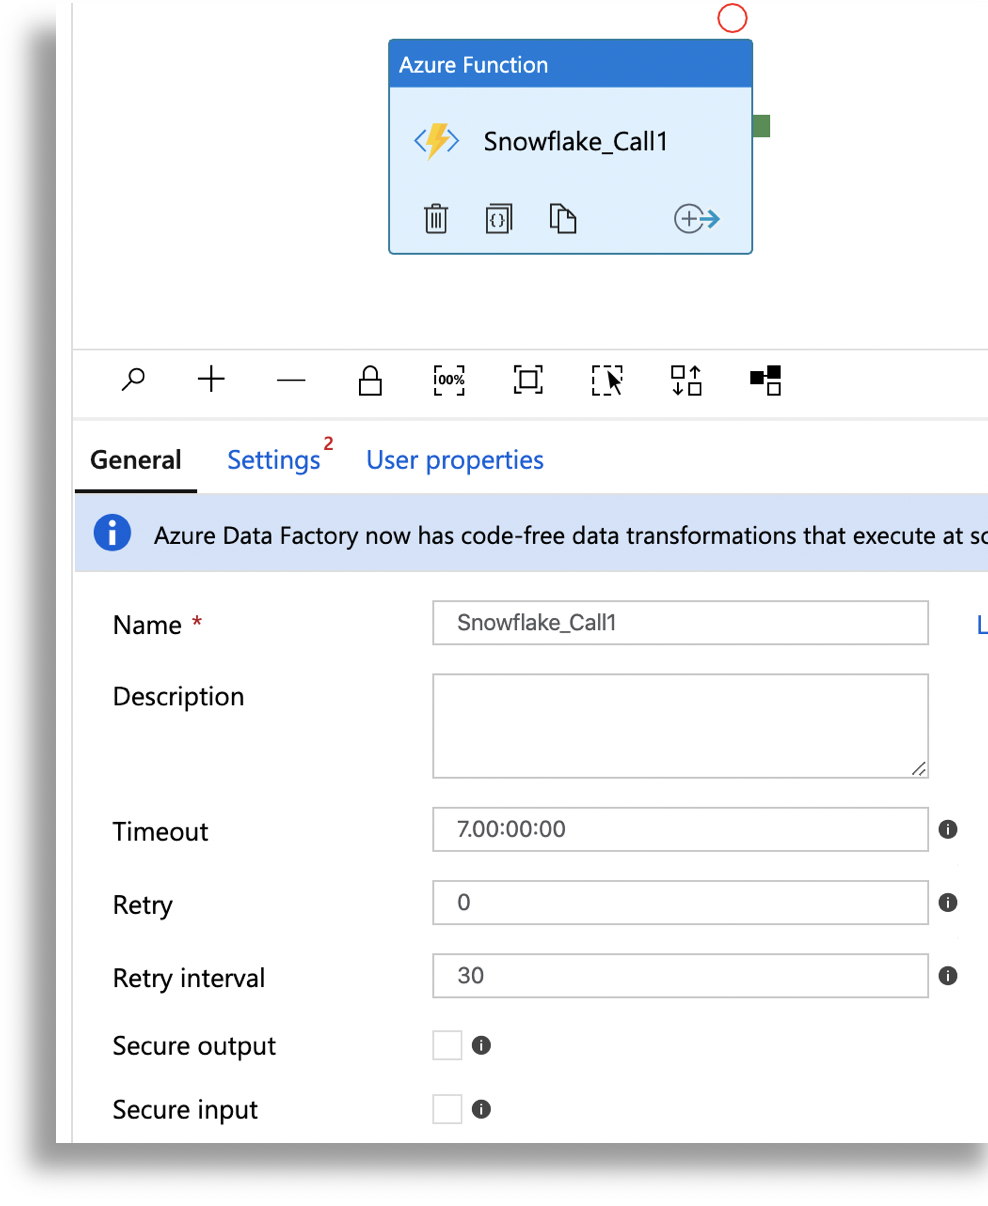View source code of Snowflake_Call1 activity

click(x=499, y=219)
